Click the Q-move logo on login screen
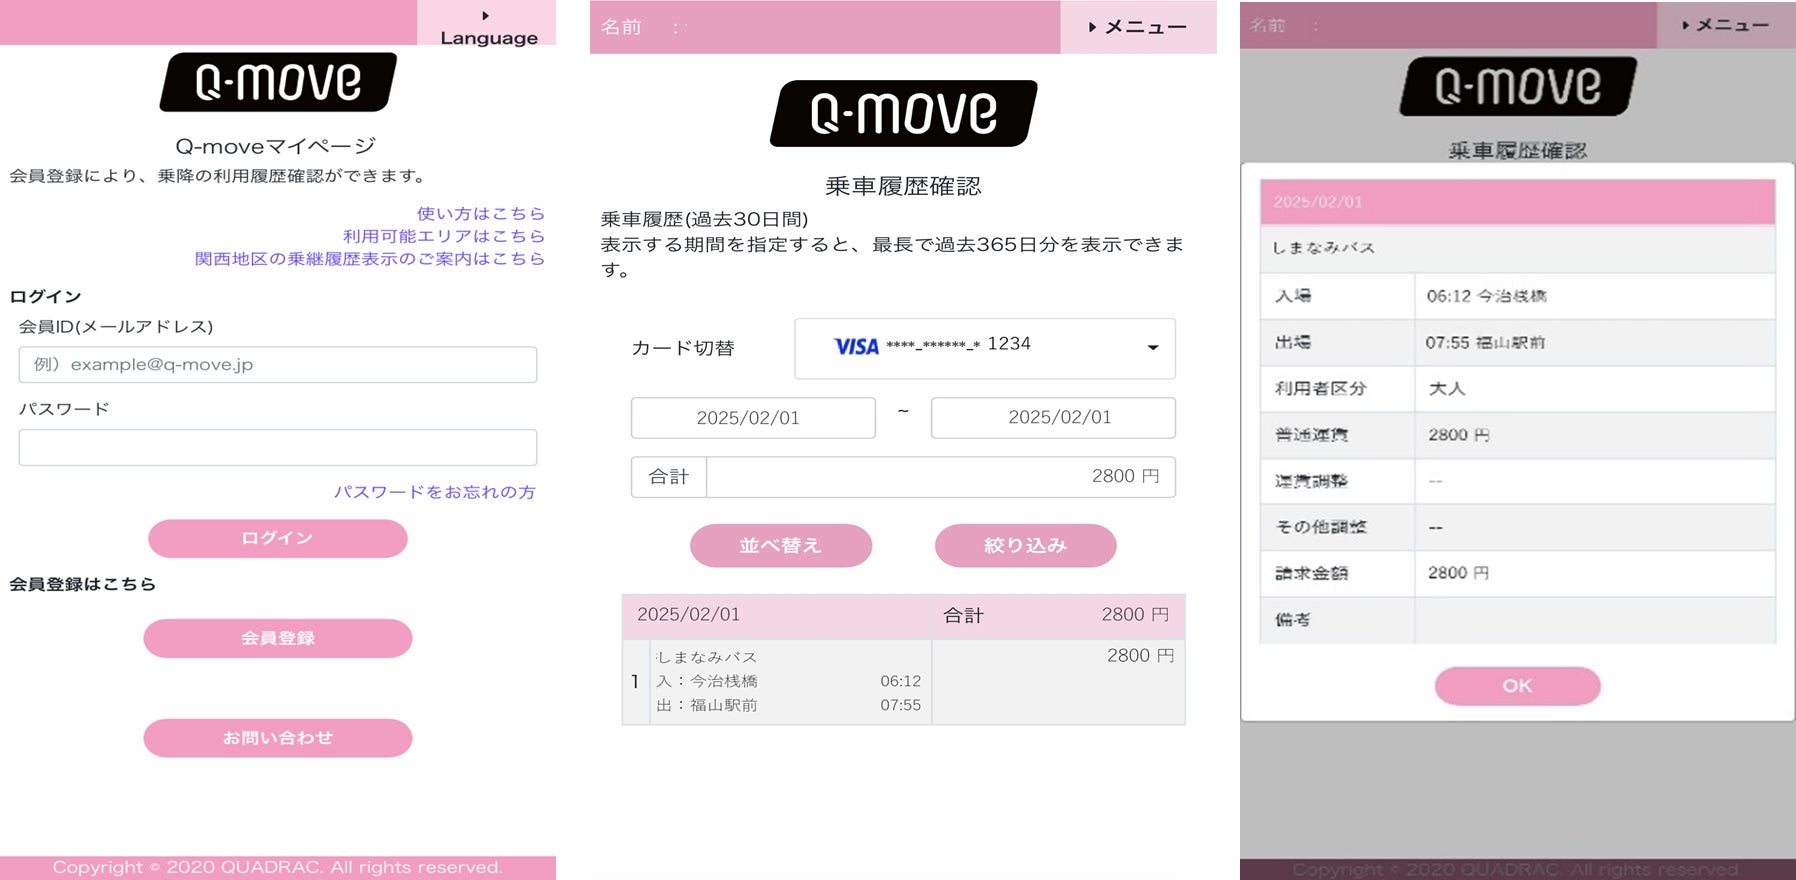This screenshot has height=880, width=1796. [278, 82]
